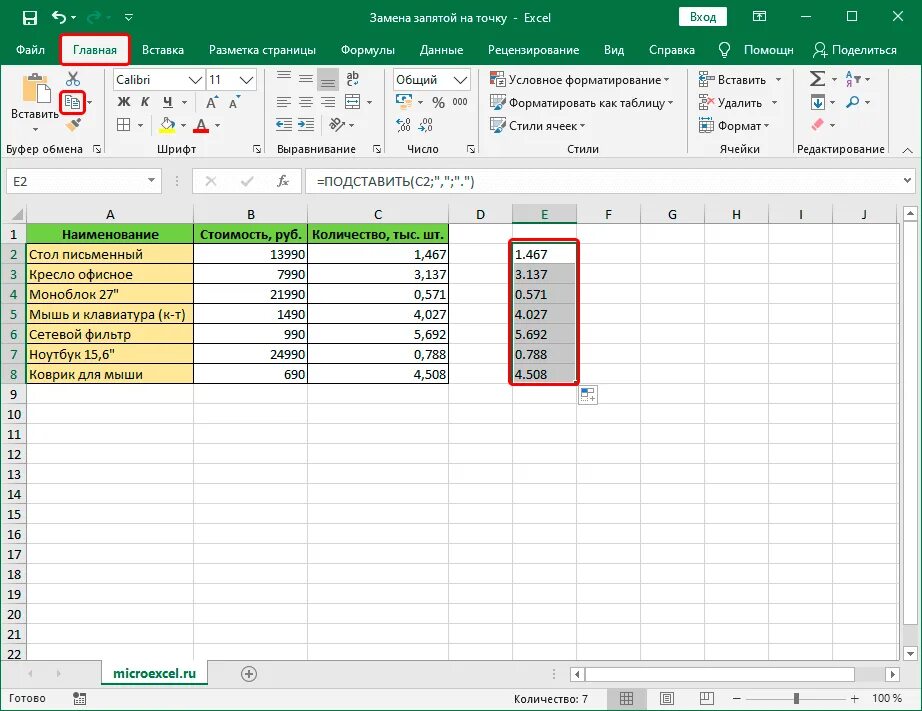The image size is (922, 711).
Task: Click Decrease Indent icon
Action: pyautogui.click(x=284, y=125)
